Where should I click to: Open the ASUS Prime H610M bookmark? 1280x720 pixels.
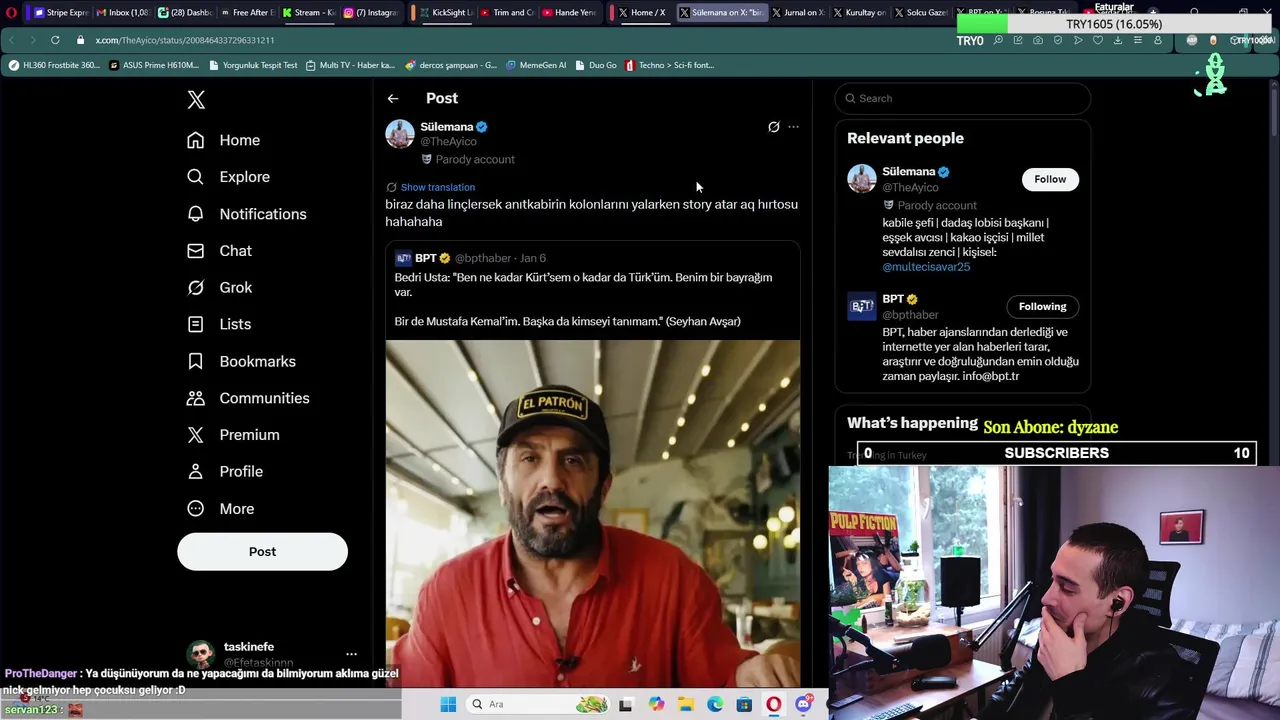click(154, 65)
